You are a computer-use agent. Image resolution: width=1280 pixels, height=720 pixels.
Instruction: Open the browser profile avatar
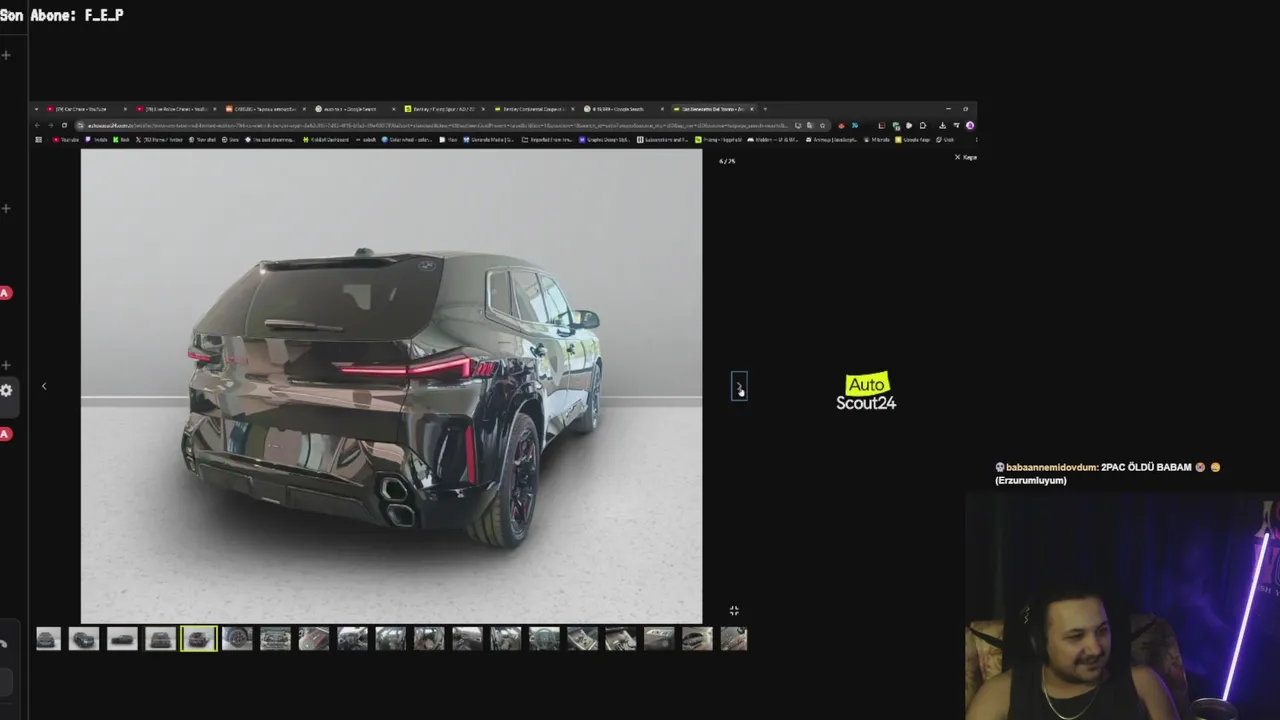tap(970, 125)
